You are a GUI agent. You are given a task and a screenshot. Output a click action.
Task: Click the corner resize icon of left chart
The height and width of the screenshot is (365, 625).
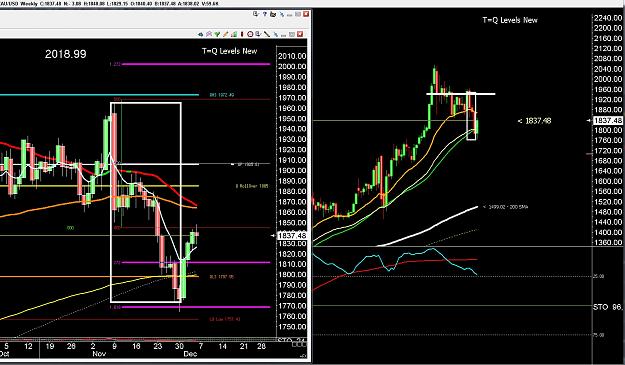303,355
